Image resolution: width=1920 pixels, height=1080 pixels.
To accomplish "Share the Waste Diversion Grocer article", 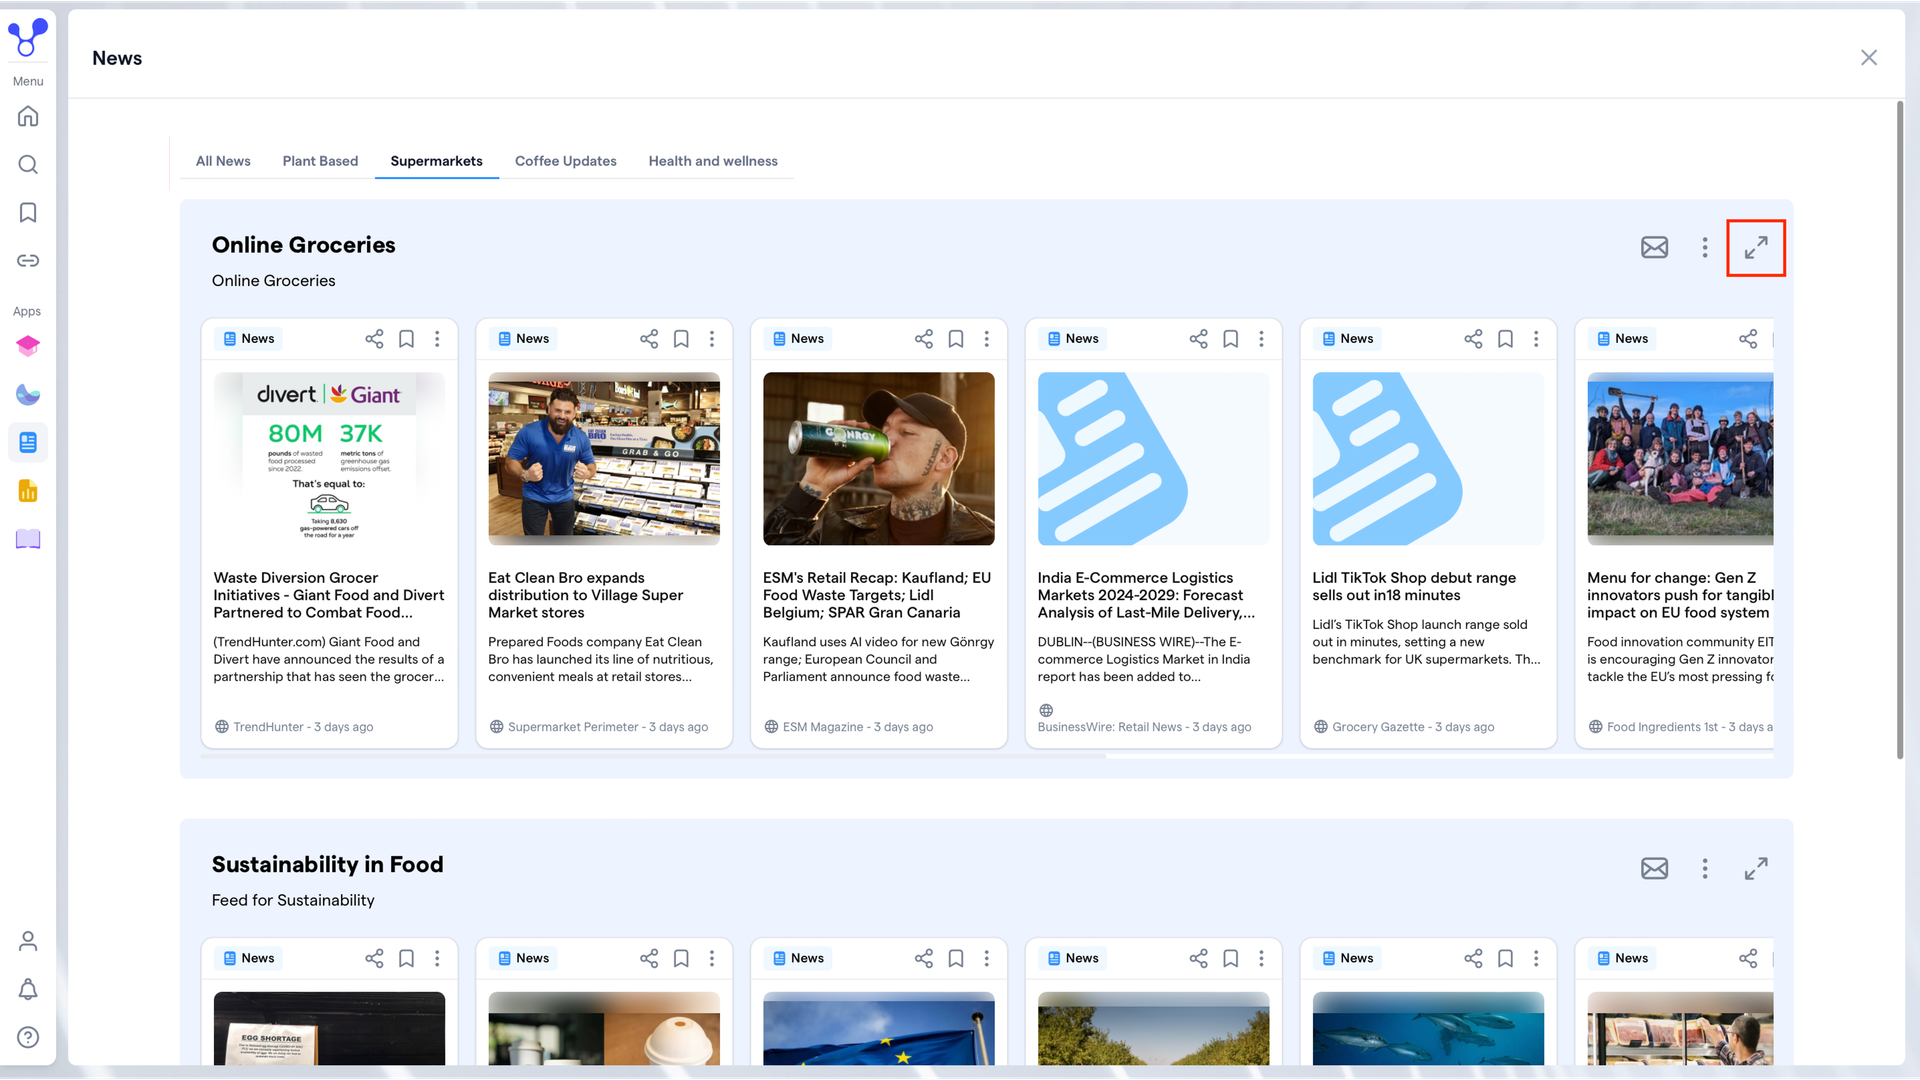I will [374, 339].
